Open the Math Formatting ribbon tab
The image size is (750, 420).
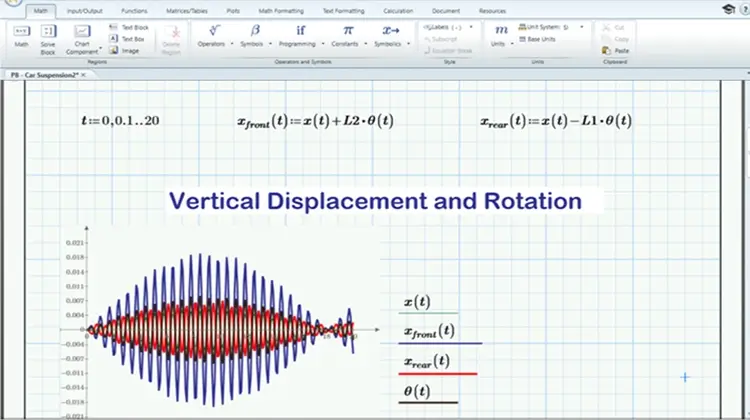281,11
